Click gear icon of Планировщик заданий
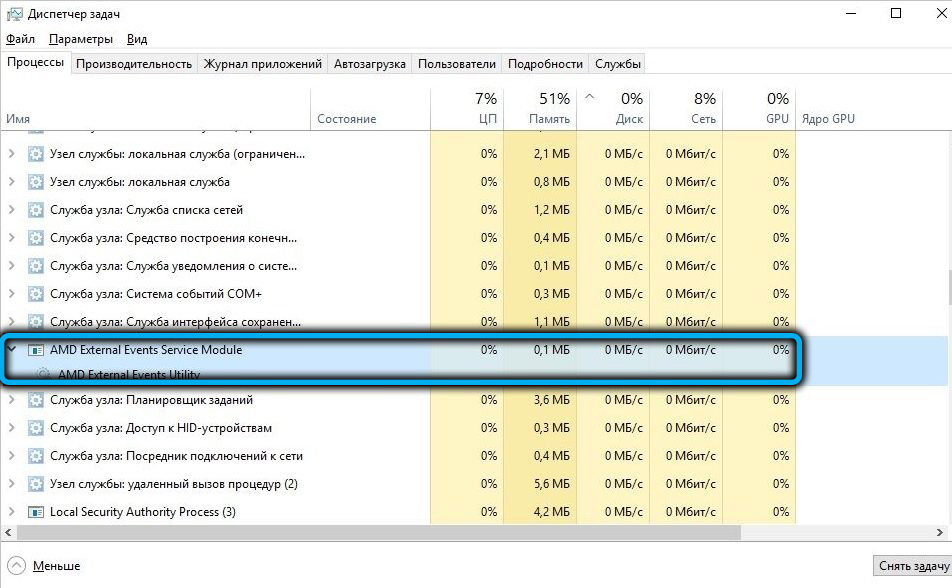Viewport: 952px width, 588px height. 36,400
